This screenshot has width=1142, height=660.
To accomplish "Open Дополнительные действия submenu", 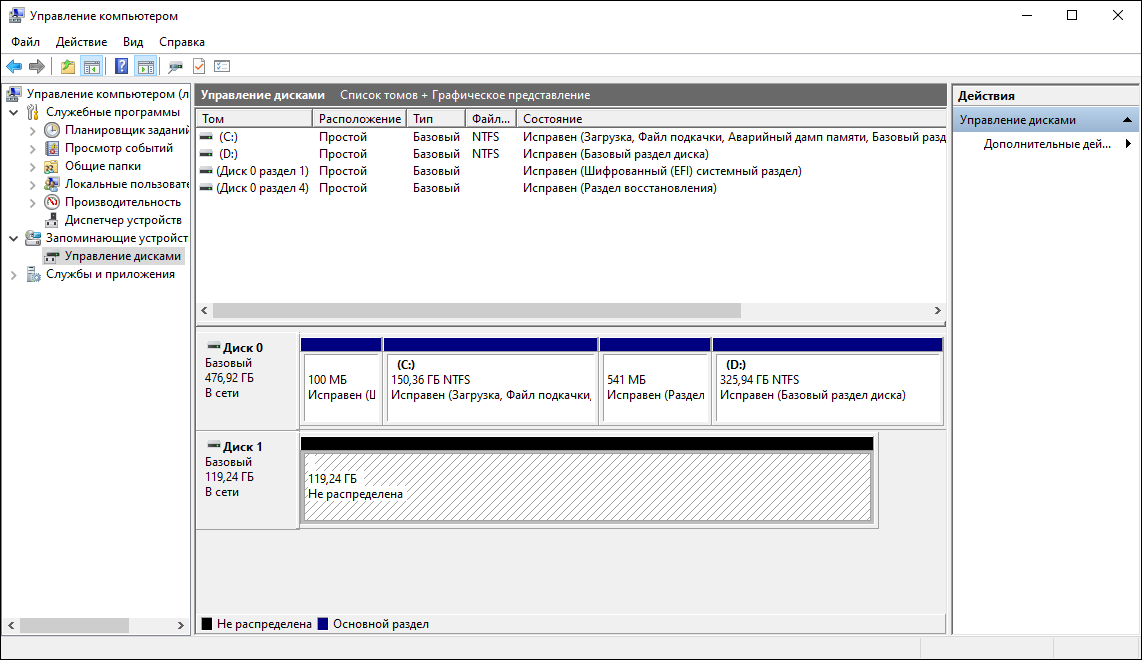I will click(x=1046, y=144).
